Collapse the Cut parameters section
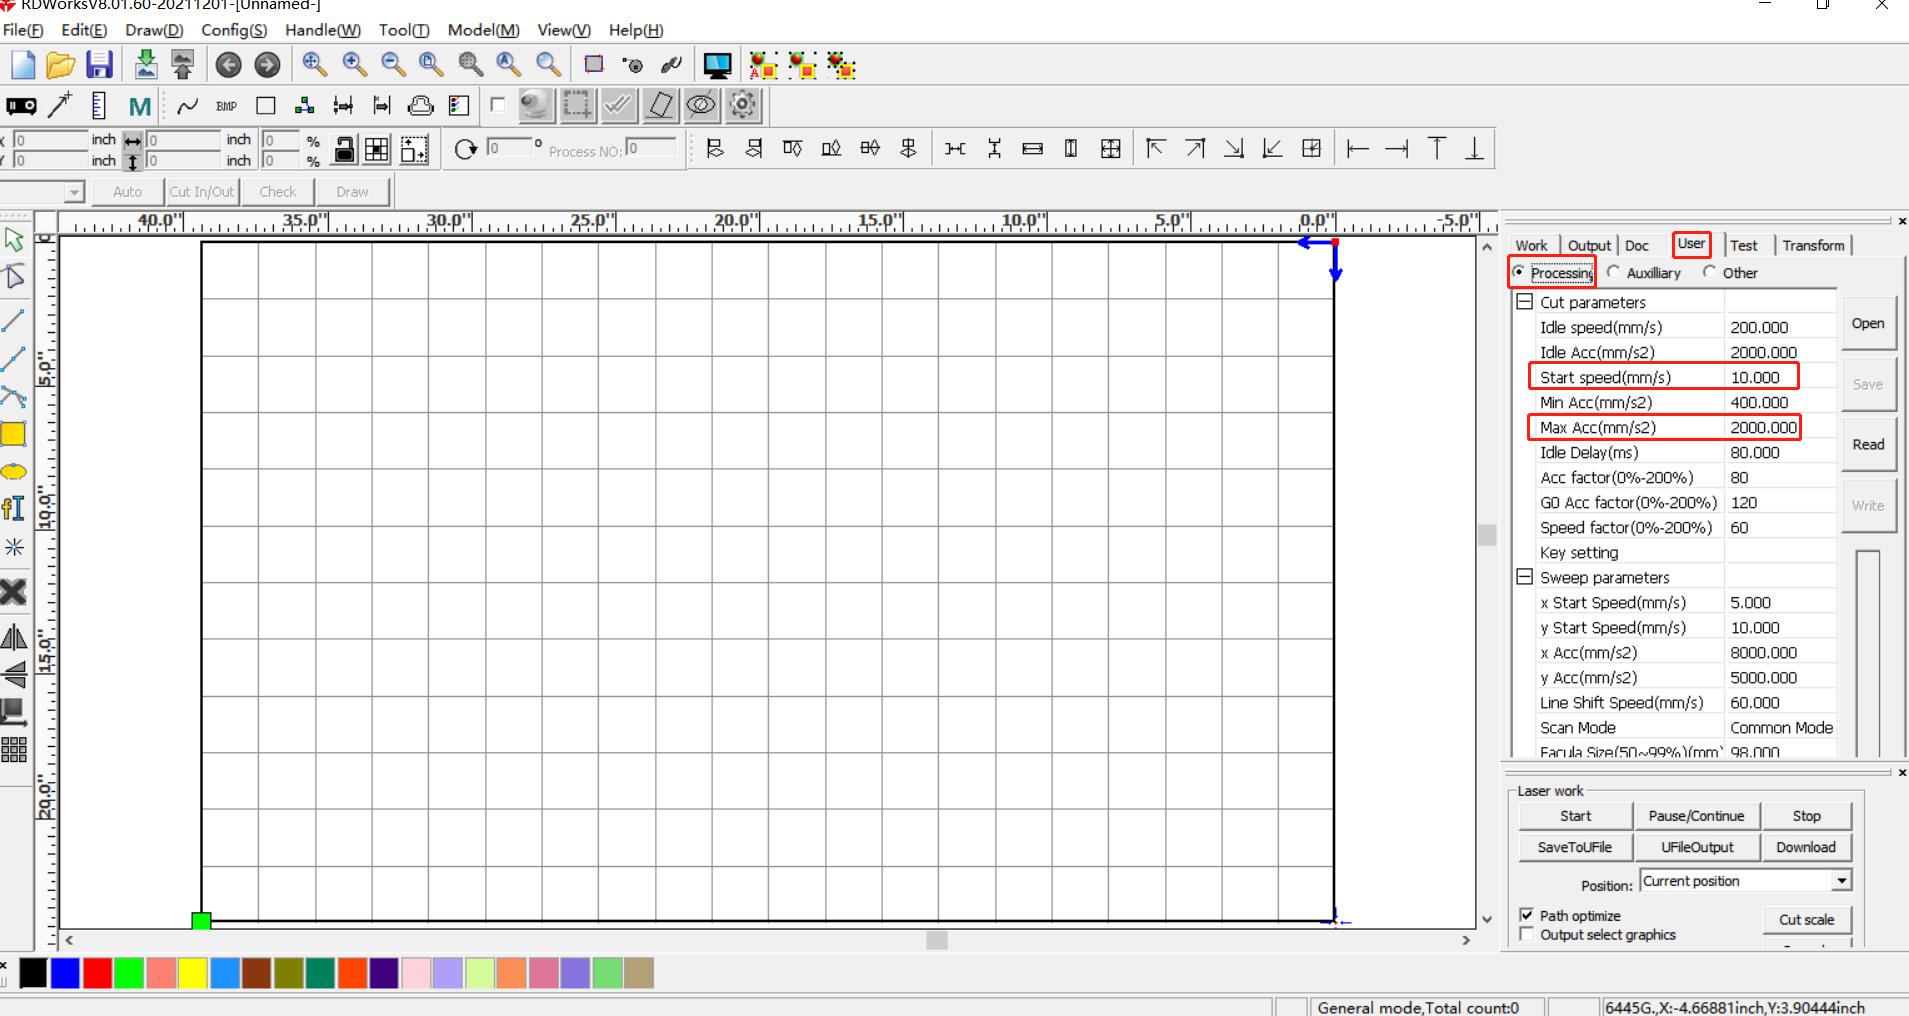The image size is (1909, 1016). point(1524,302)
